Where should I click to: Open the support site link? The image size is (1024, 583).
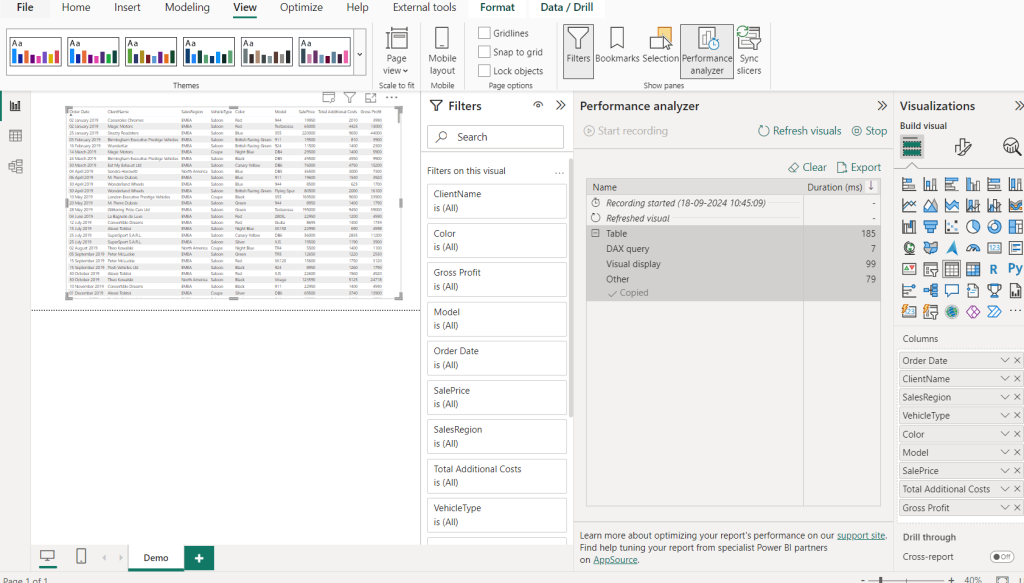click(861, 535)
